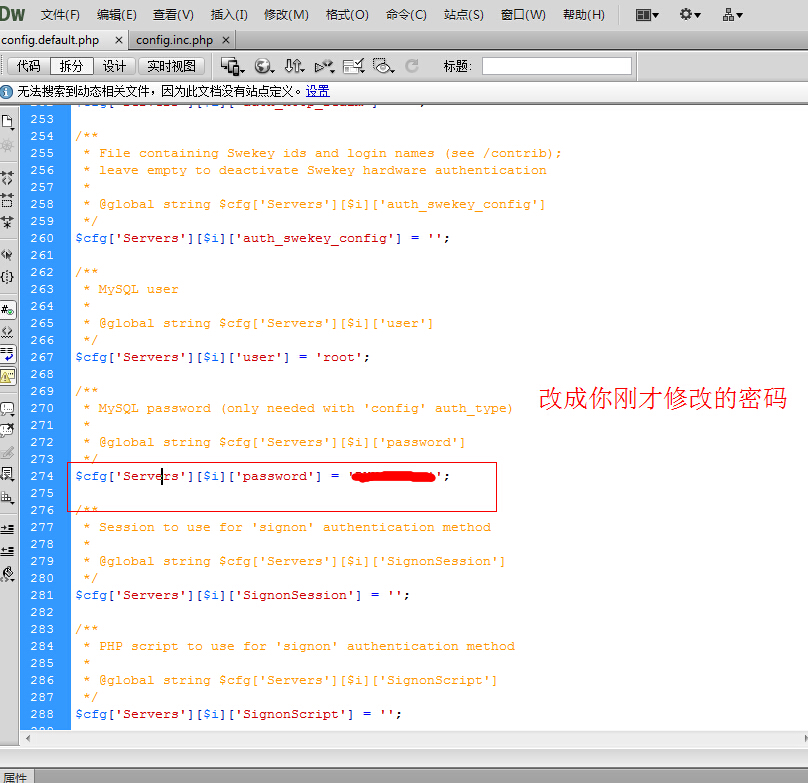Toggle Word Wrap in coding toolbar

7,354
